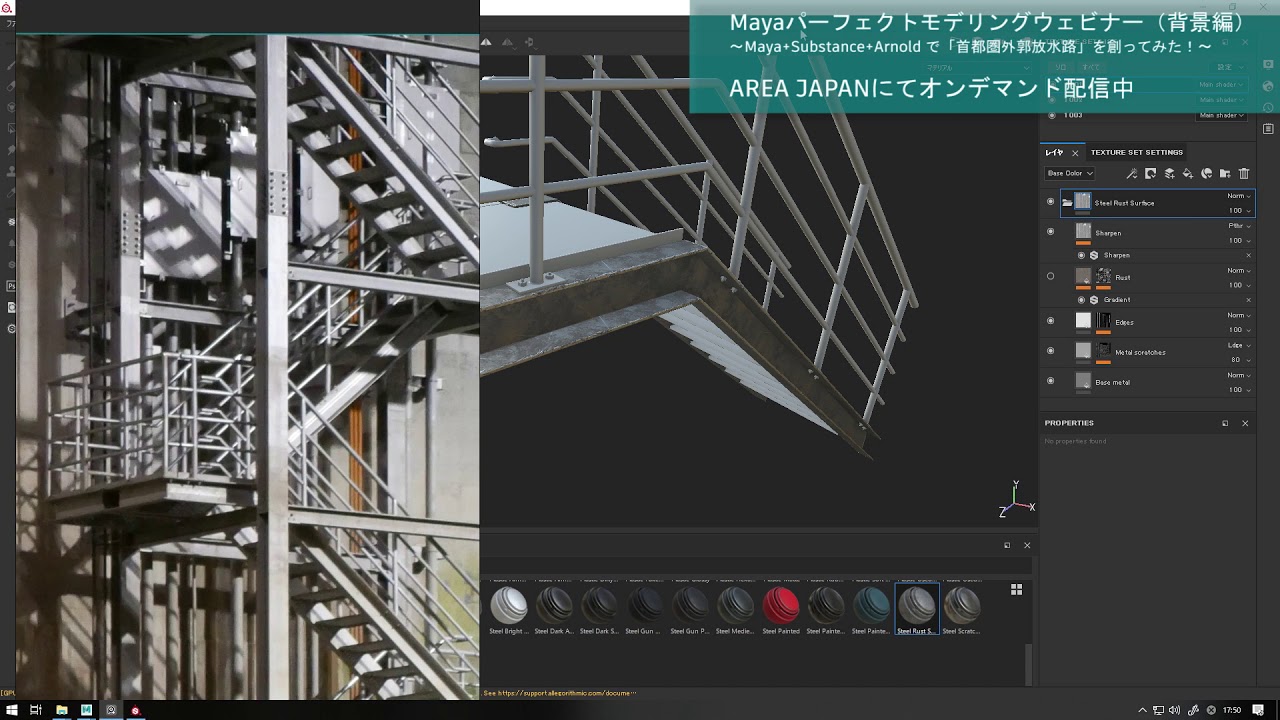Open Main shader dropdown for 1003

point(1222,115)
